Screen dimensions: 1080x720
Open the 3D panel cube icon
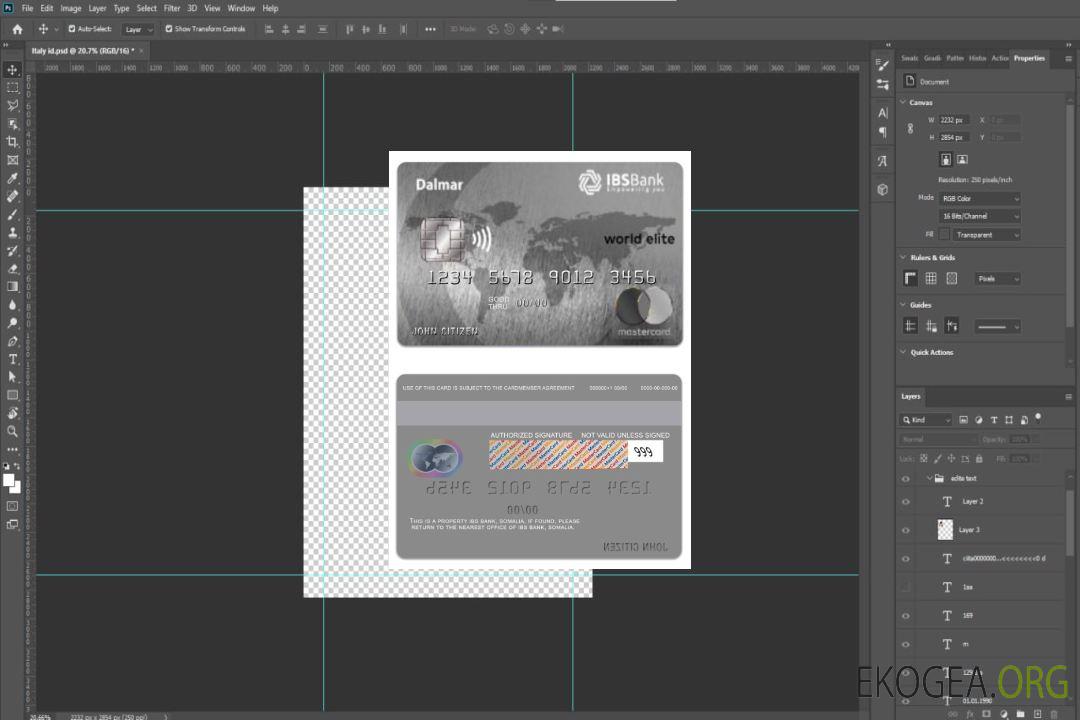pos(882,189)
